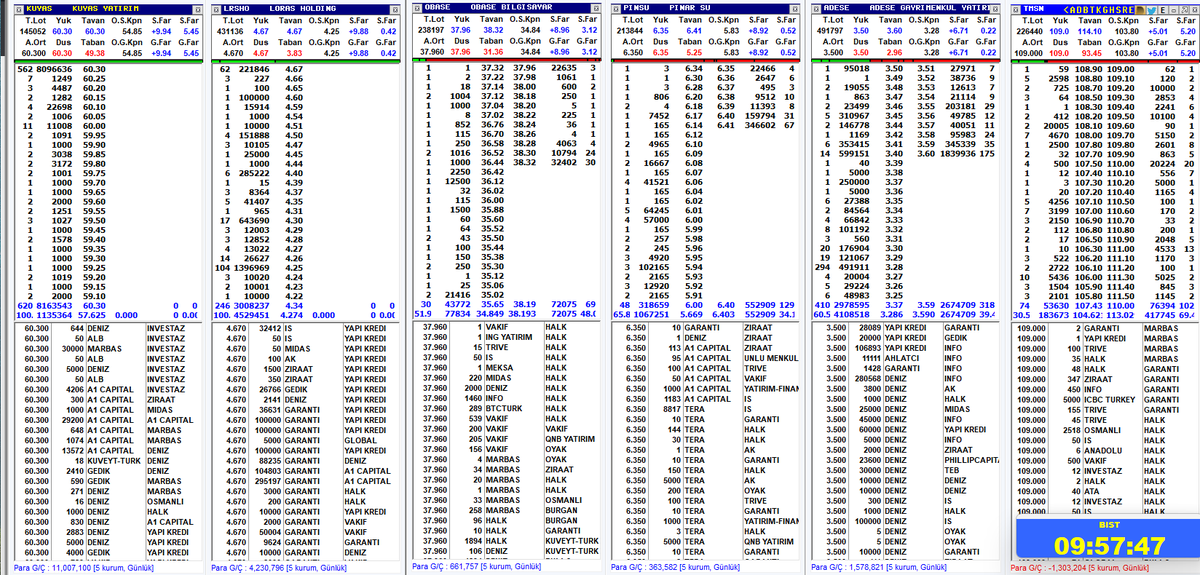Click letter 'T' in TMSN title toolbar
The width and height of the screenshot is (1200, 575).
(x=1092, y=10)
